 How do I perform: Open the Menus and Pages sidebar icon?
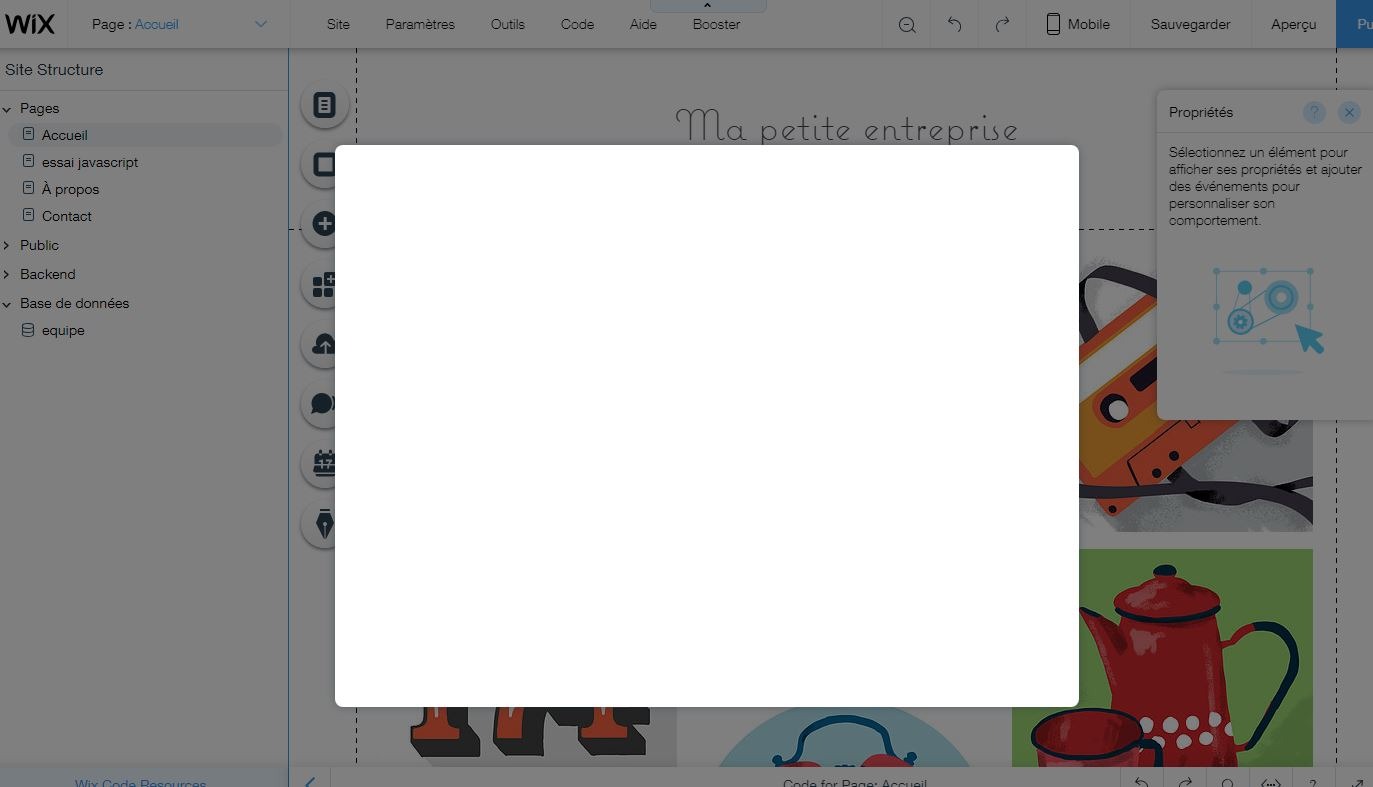coord(324,104)
